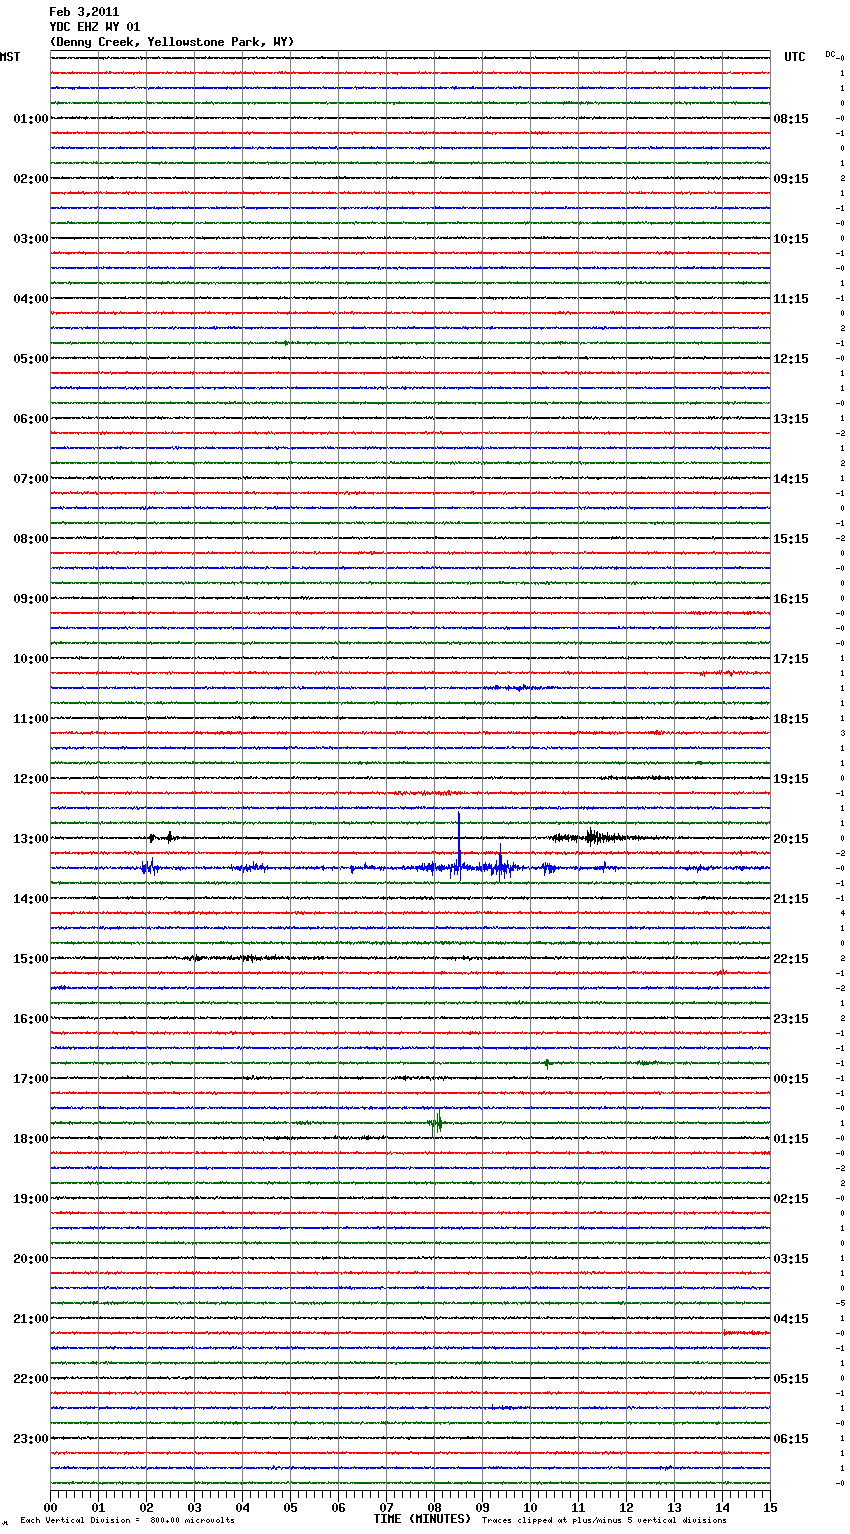The width and height of the screenshot is (850, 1534).
Task: Select the "13:00" MST hour label
Action: coord(31,839)
